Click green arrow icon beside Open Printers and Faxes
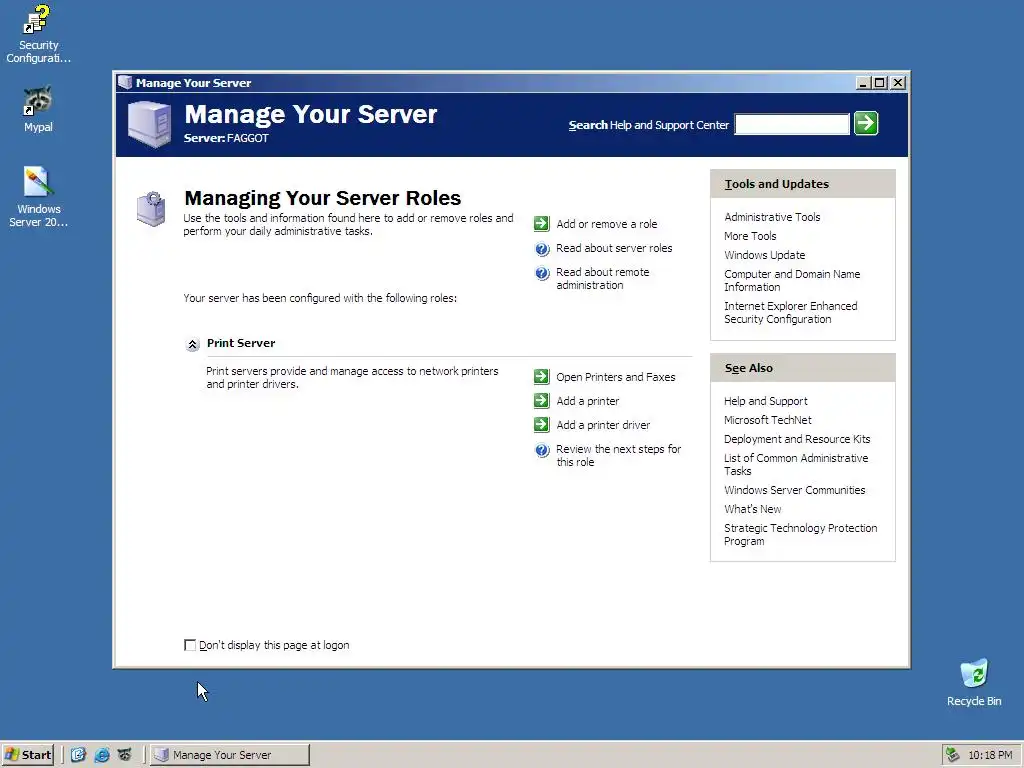 click(541, 376)
